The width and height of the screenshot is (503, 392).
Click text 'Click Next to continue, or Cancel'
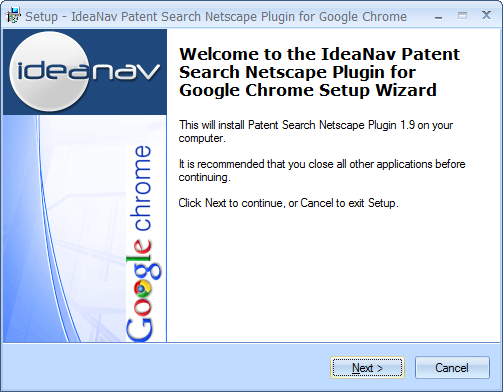click(x=256, y=203)
